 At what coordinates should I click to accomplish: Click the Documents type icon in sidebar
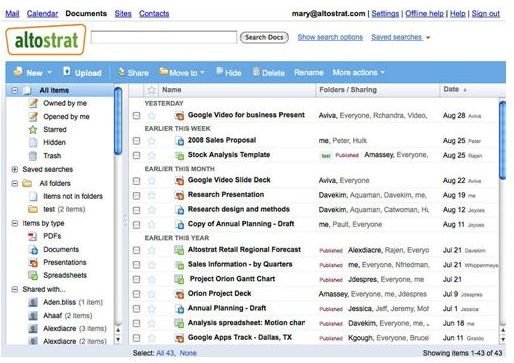point(33,249)
